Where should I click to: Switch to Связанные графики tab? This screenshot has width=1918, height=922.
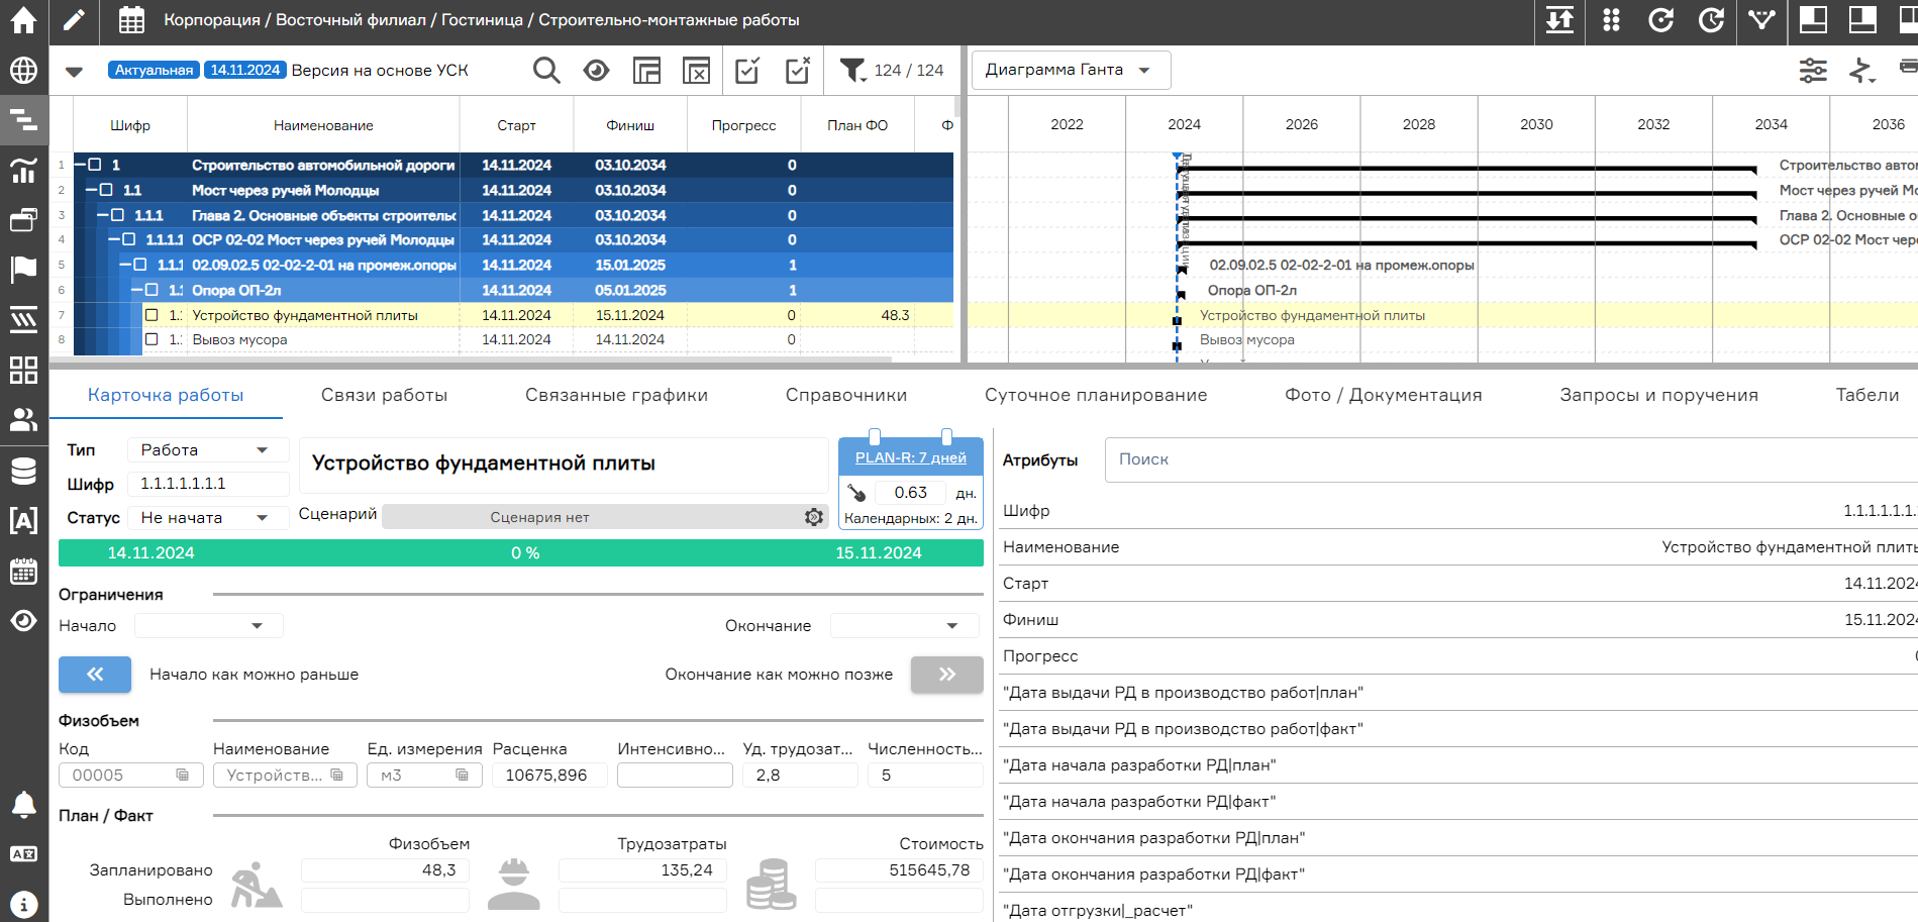coord(616,395)
